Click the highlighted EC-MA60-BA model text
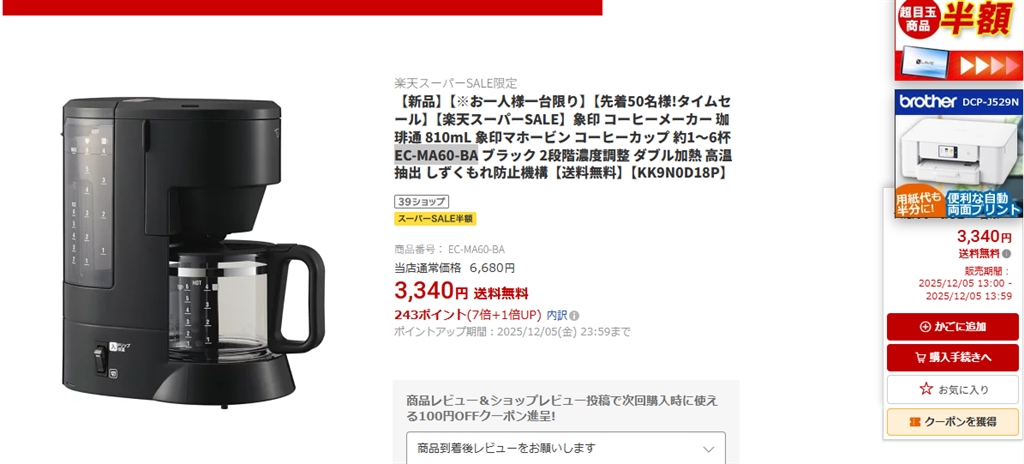 [436, 156]
